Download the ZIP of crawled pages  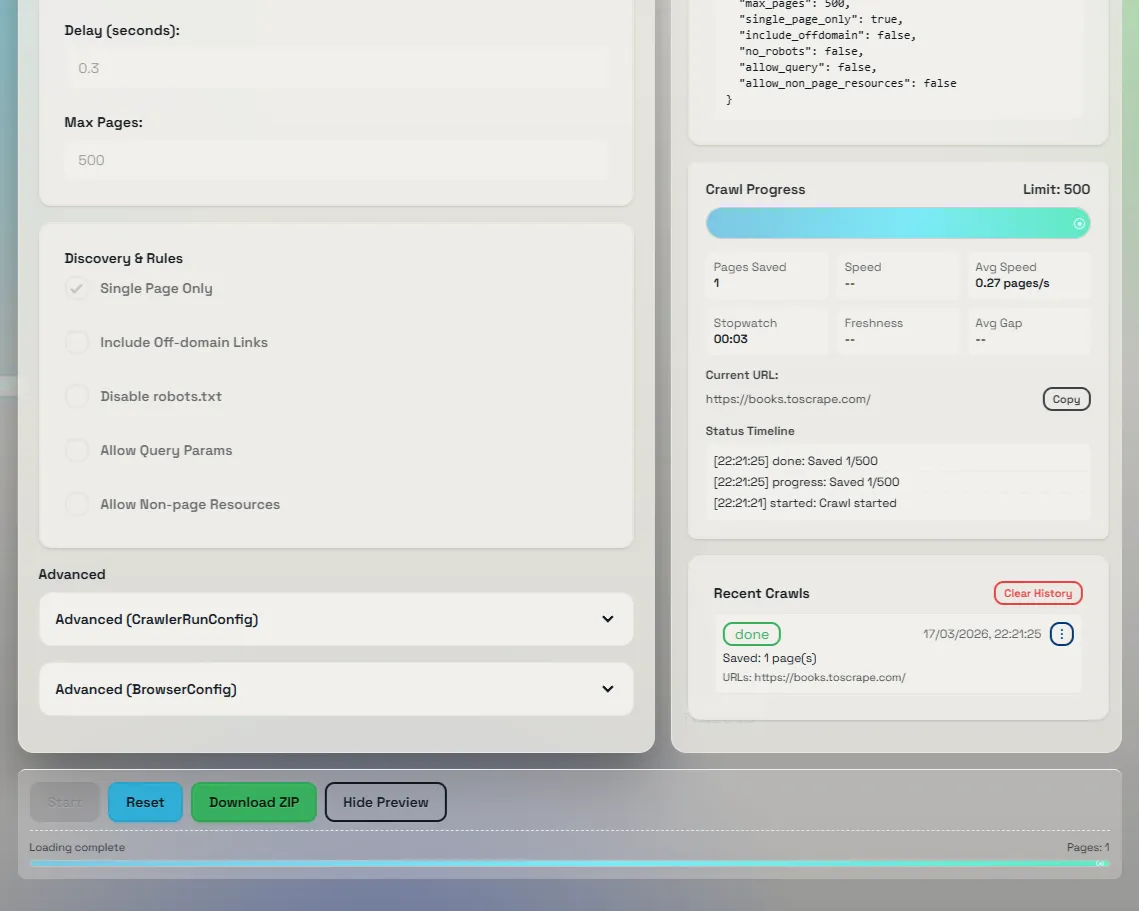coord(254,802)
